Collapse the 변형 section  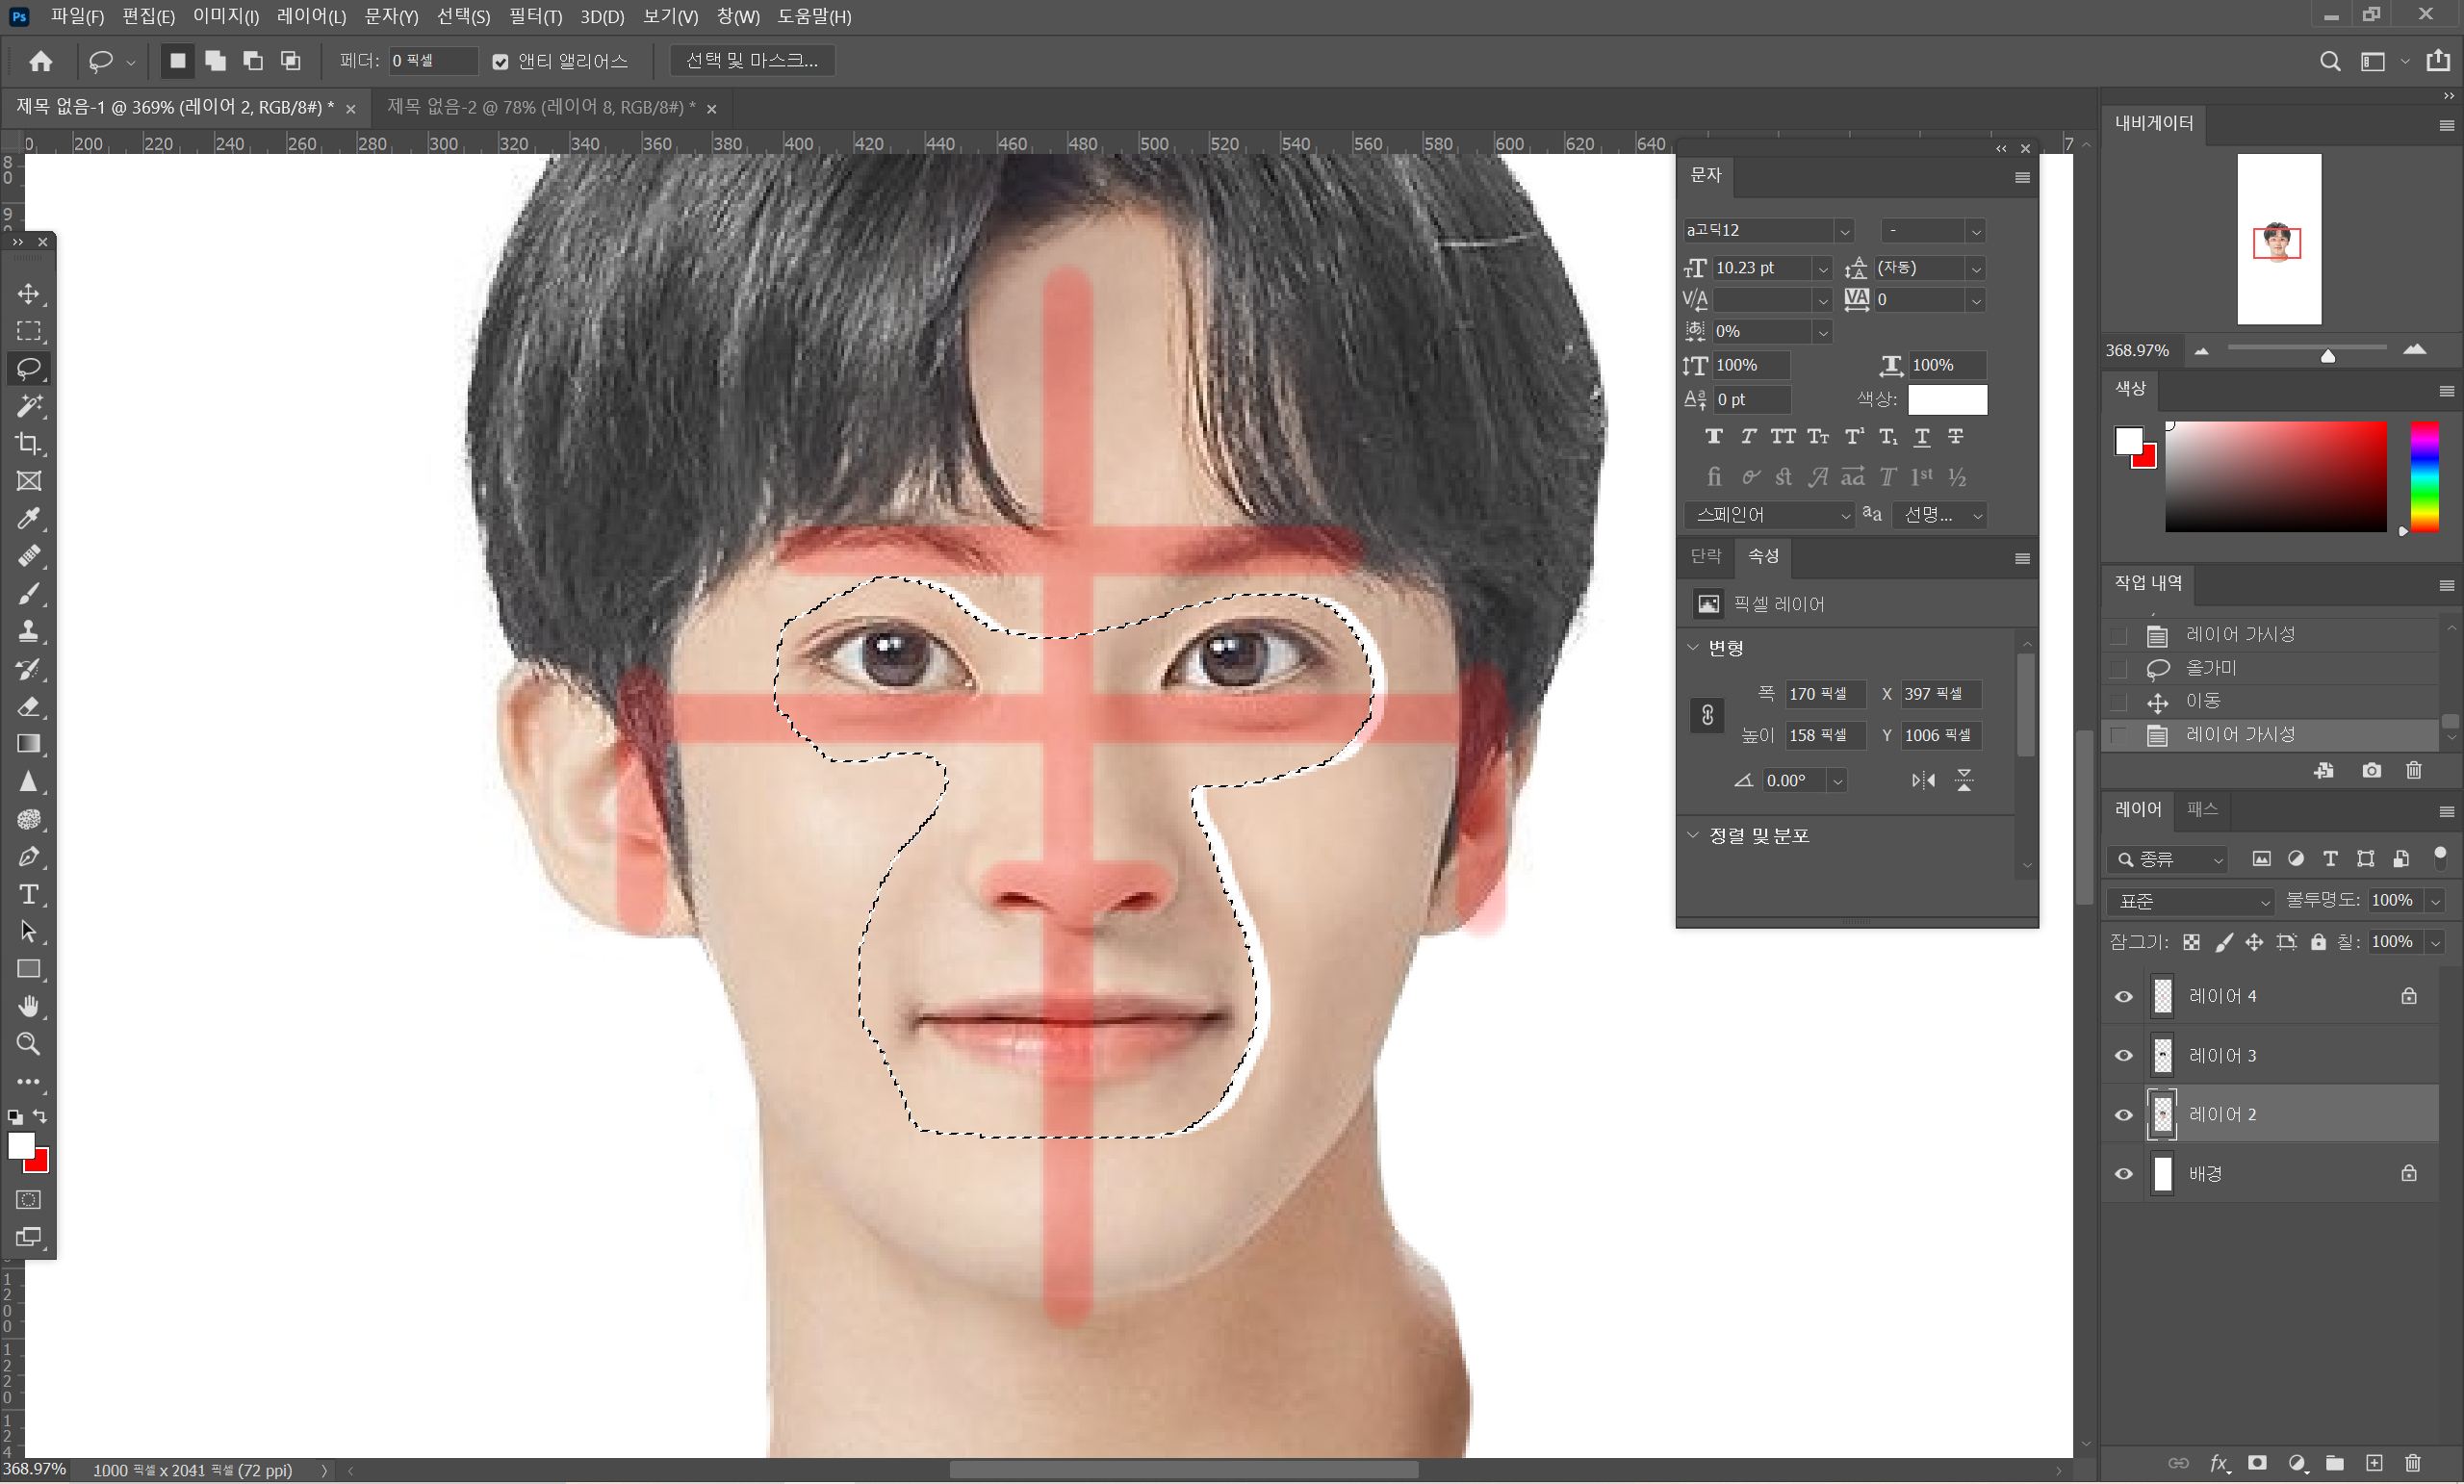tap(1693, 648)
